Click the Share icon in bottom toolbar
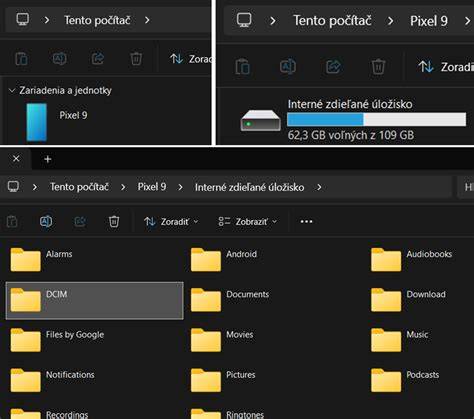This screenshot has height=419, width=474. click(80, 221)
